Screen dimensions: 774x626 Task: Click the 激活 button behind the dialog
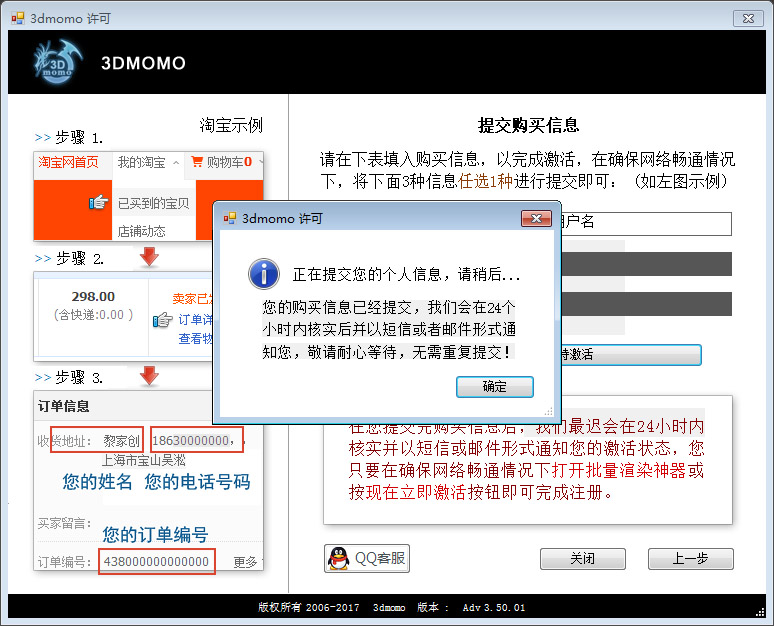(x=631, y=354)
